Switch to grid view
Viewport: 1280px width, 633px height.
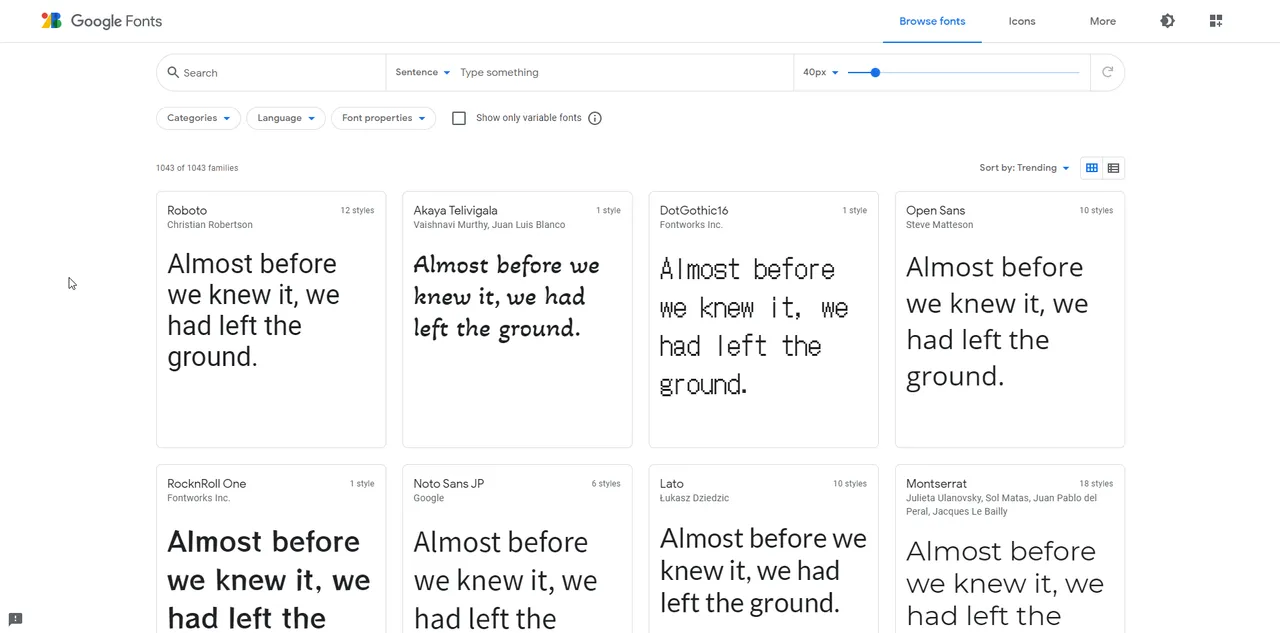click(x=1092, y=168)
